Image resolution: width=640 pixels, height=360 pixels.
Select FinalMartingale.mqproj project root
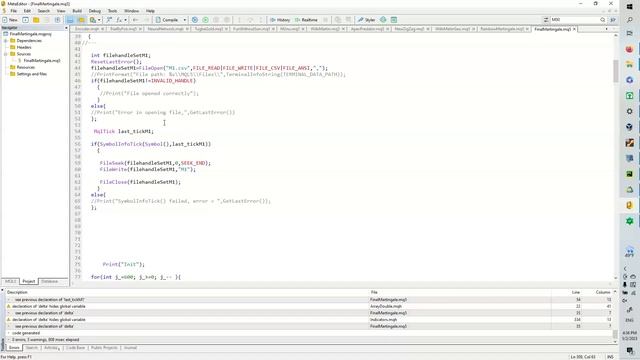30,34
